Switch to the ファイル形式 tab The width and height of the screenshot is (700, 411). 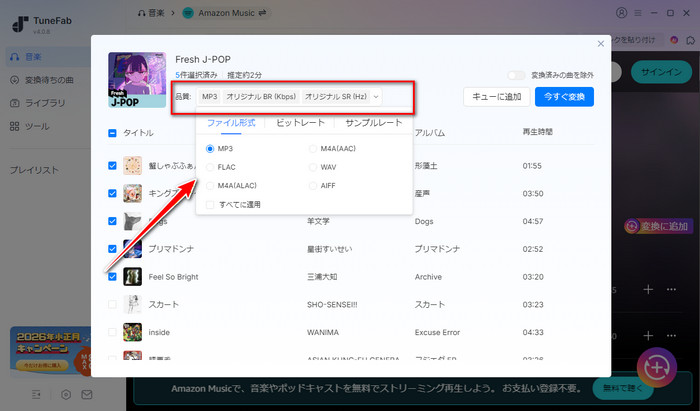(x=231, y=123)
